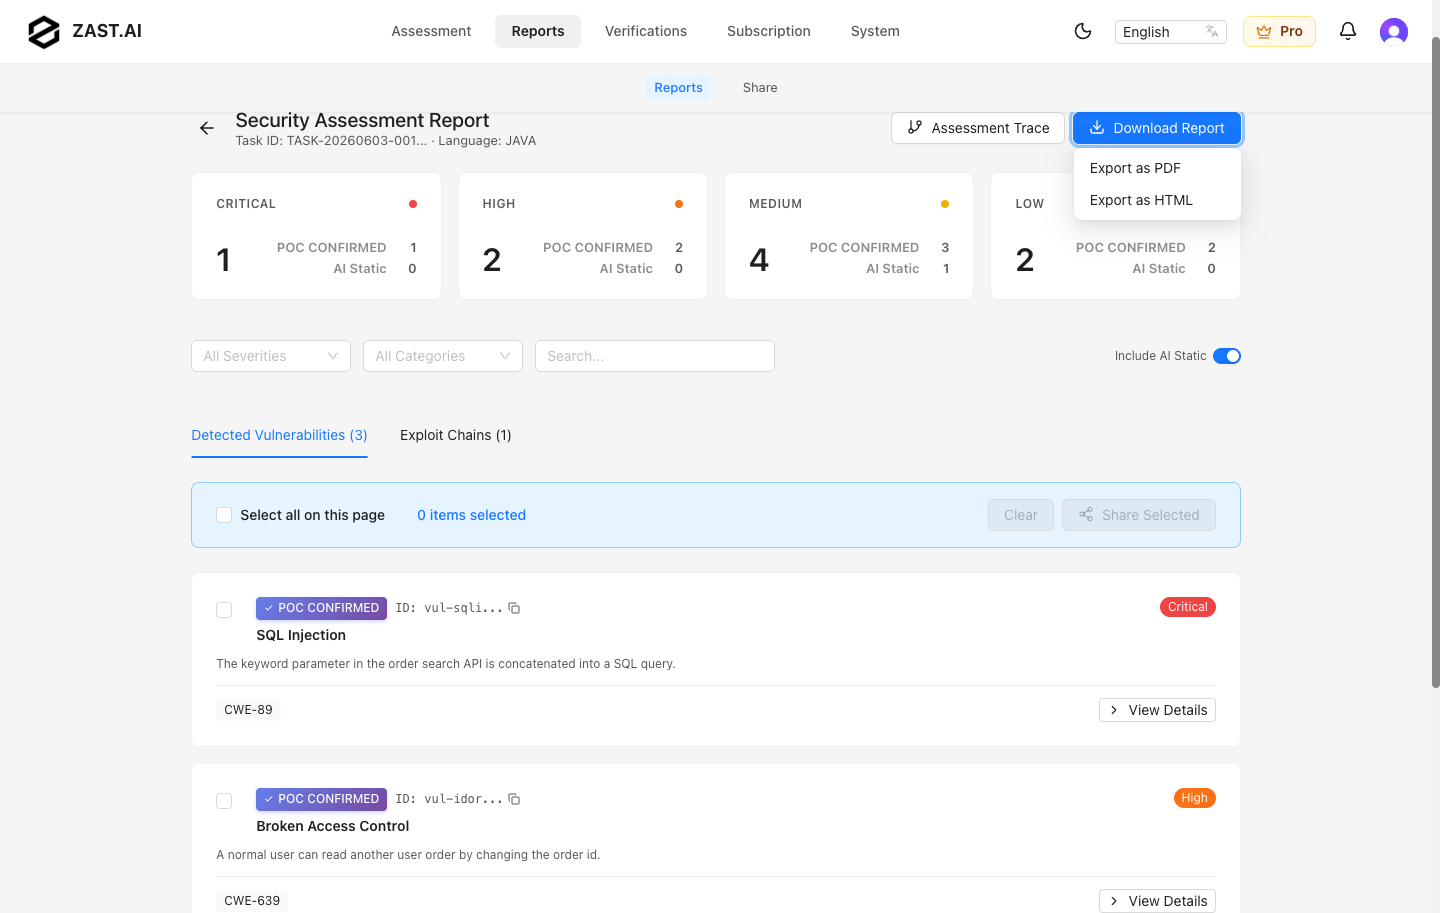Open the All Categories dropdown
The height and width of the screenshot is (913, 1440).
(443, 356)
